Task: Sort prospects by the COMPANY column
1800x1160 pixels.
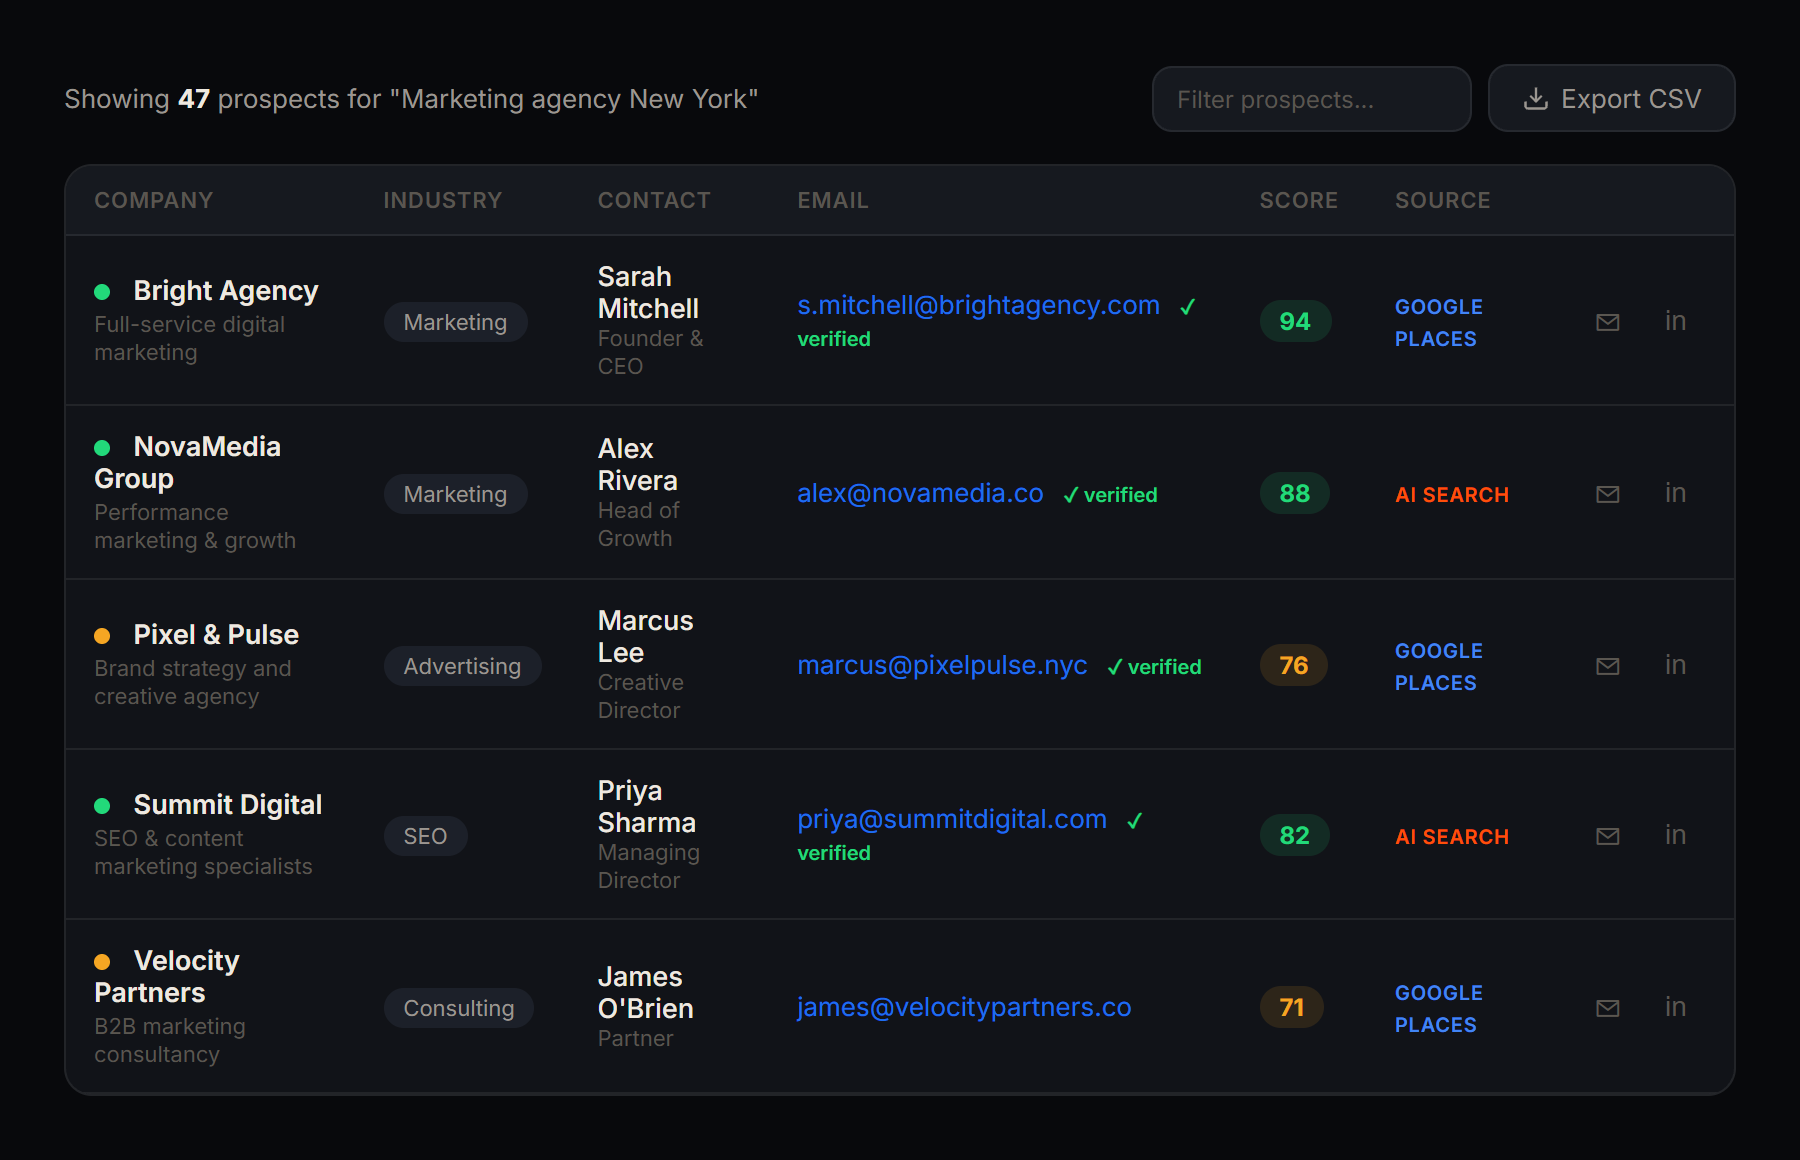Action: click(154, 200)
